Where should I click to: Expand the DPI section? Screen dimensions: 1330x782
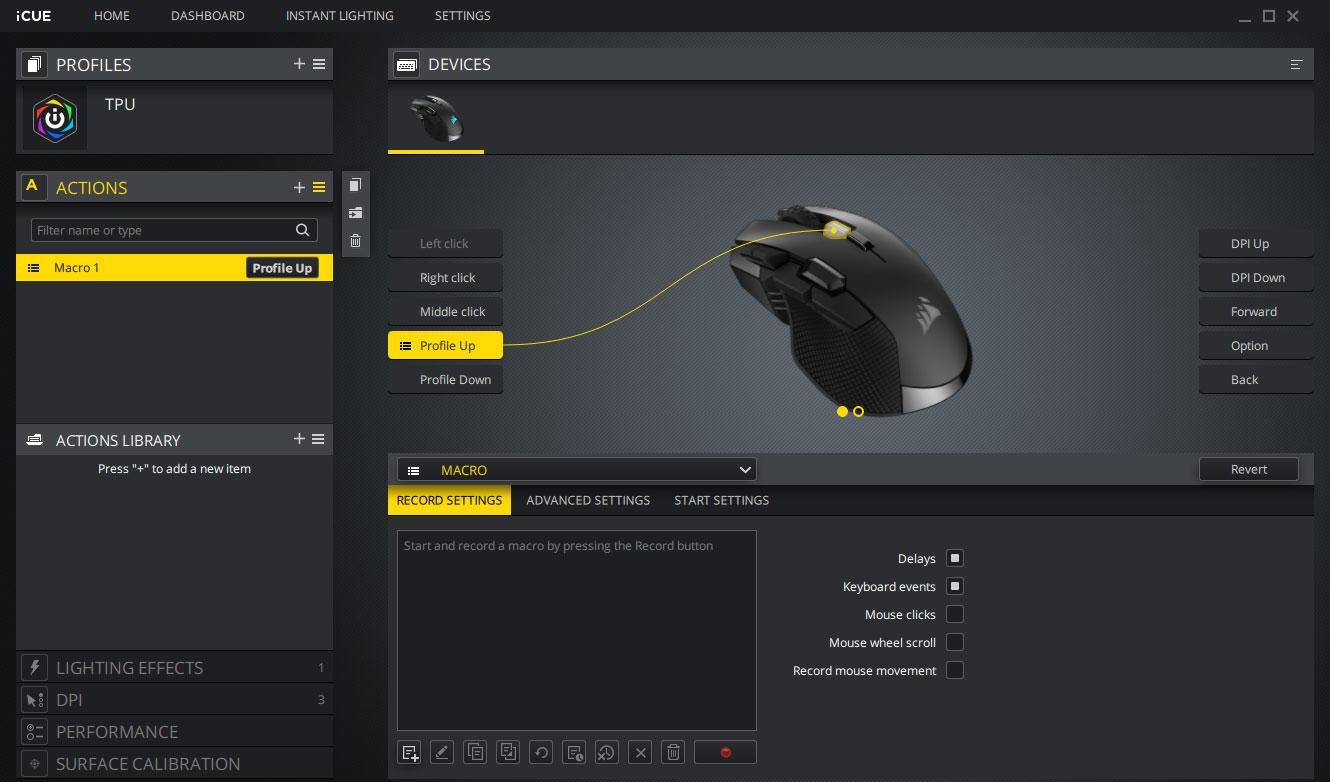175,700
